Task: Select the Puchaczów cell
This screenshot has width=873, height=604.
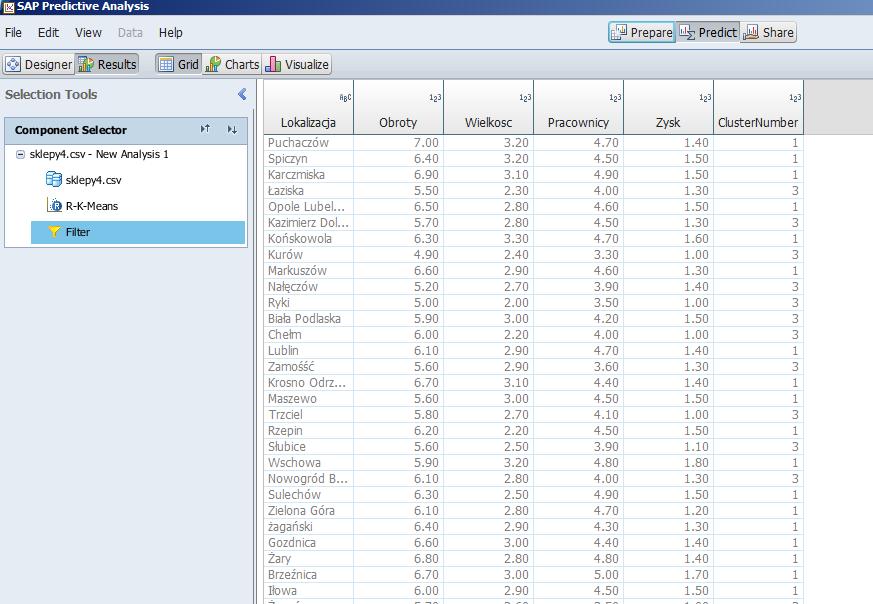Action: click(x=308, y=143)
